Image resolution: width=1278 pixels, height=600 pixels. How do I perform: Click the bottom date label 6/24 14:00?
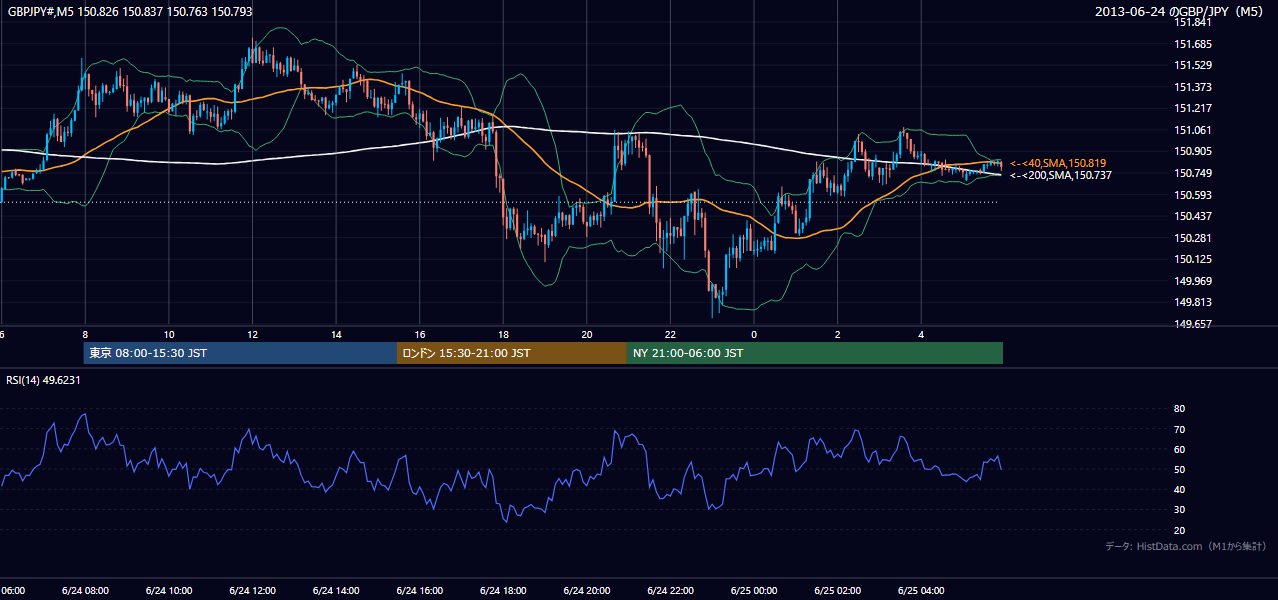click(x=336, y=590)
